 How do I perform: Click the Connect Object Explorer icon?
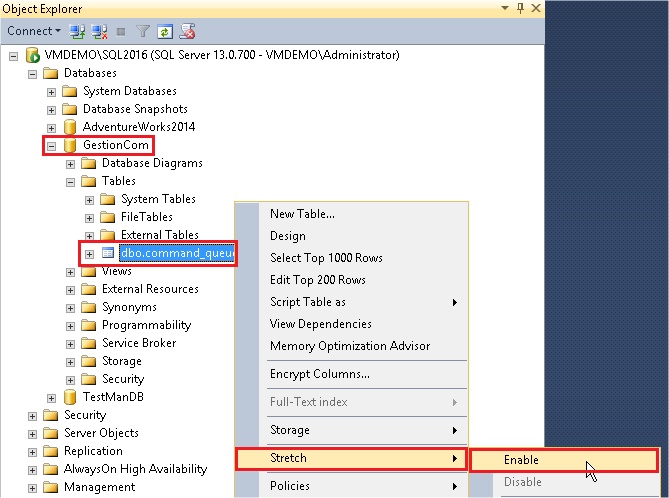click(x=77, y=32)
